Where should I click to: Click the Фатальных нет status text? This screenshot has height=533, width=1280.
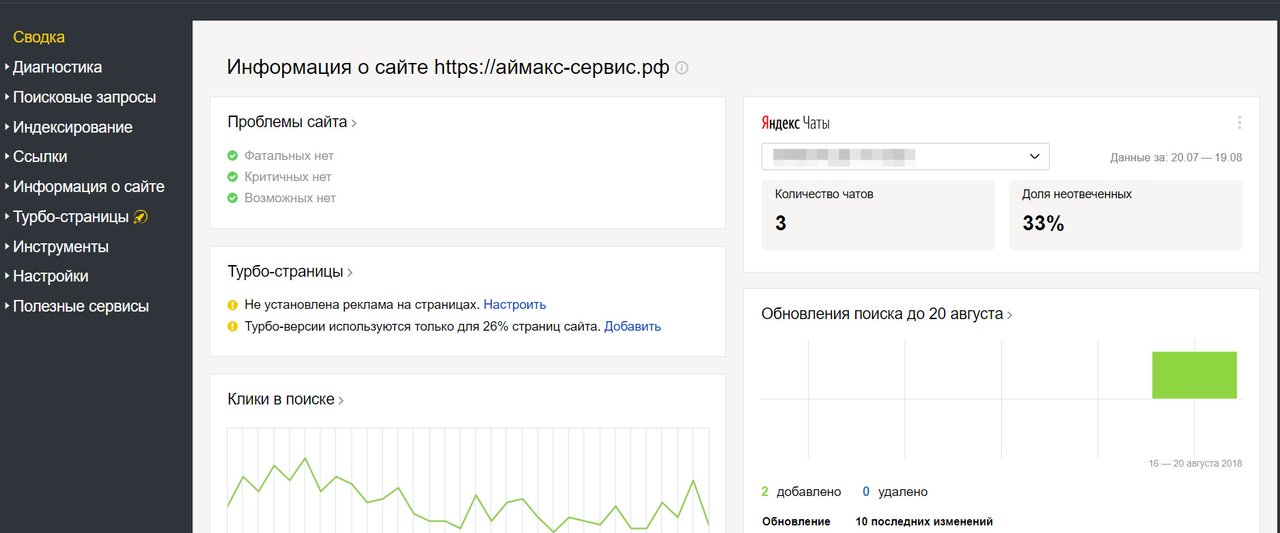click(289, 156)
